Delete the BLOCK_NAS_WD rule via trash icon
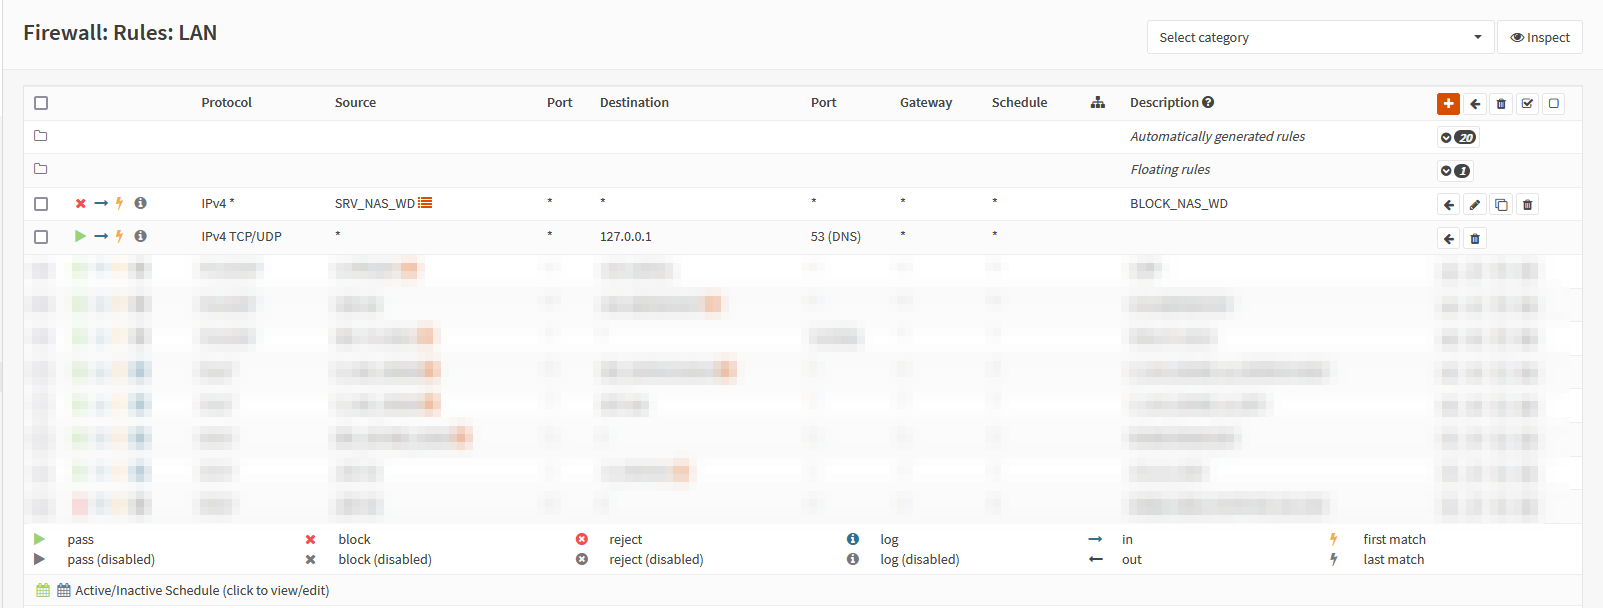The image size is (1603, 608). (x=1527, y=205)
